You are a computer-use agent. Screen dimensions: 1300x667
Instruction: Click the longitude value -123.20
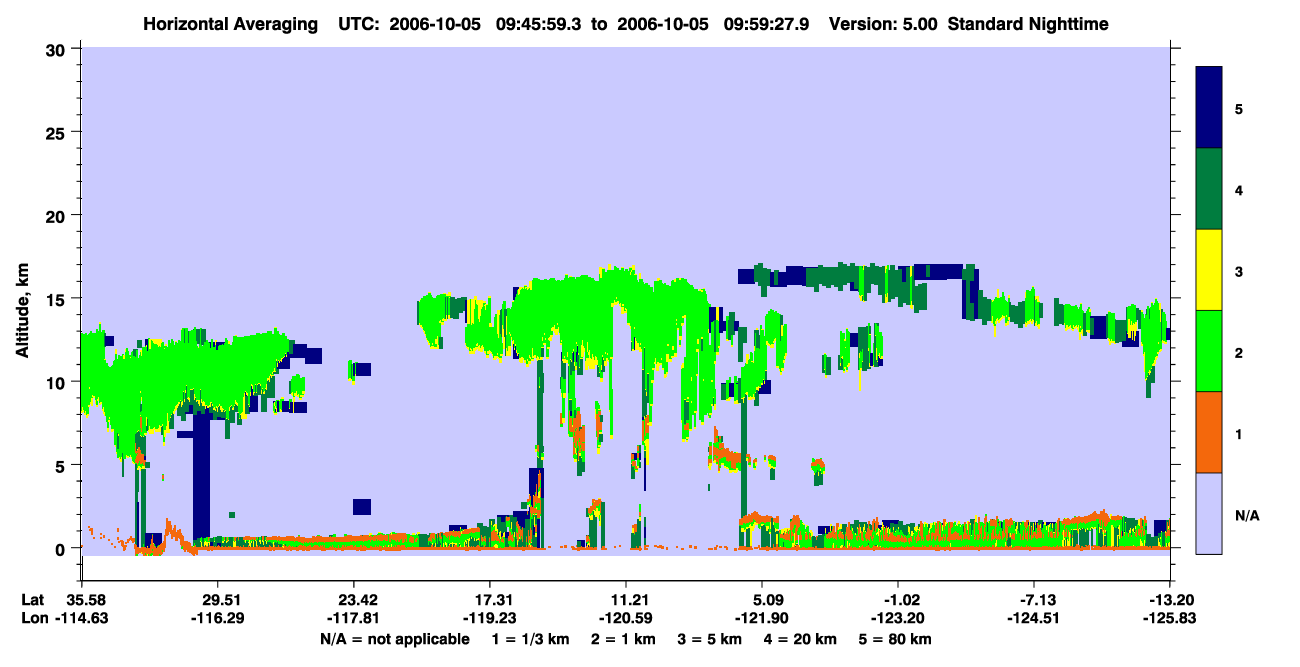tap(899, 618)
